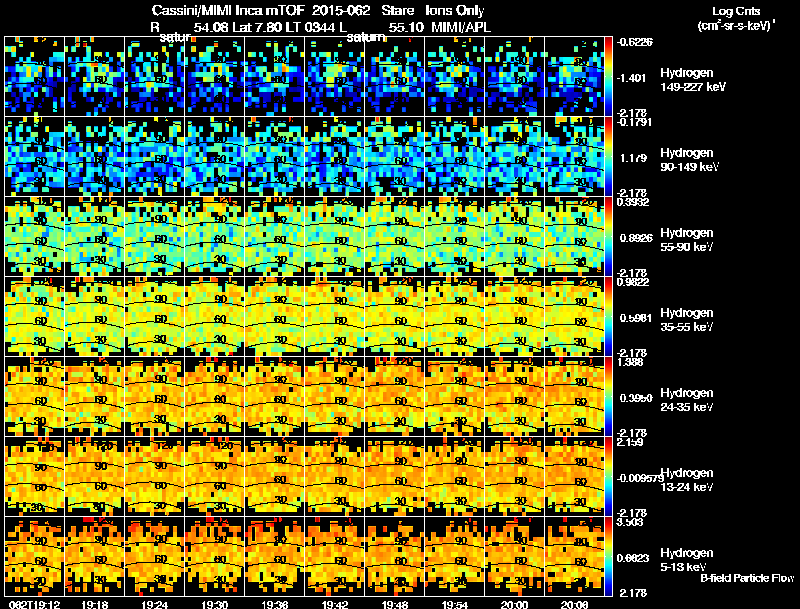Click the 'LT 0344' value in the header
Screen dimensions: 800x609
pos(311,27)
